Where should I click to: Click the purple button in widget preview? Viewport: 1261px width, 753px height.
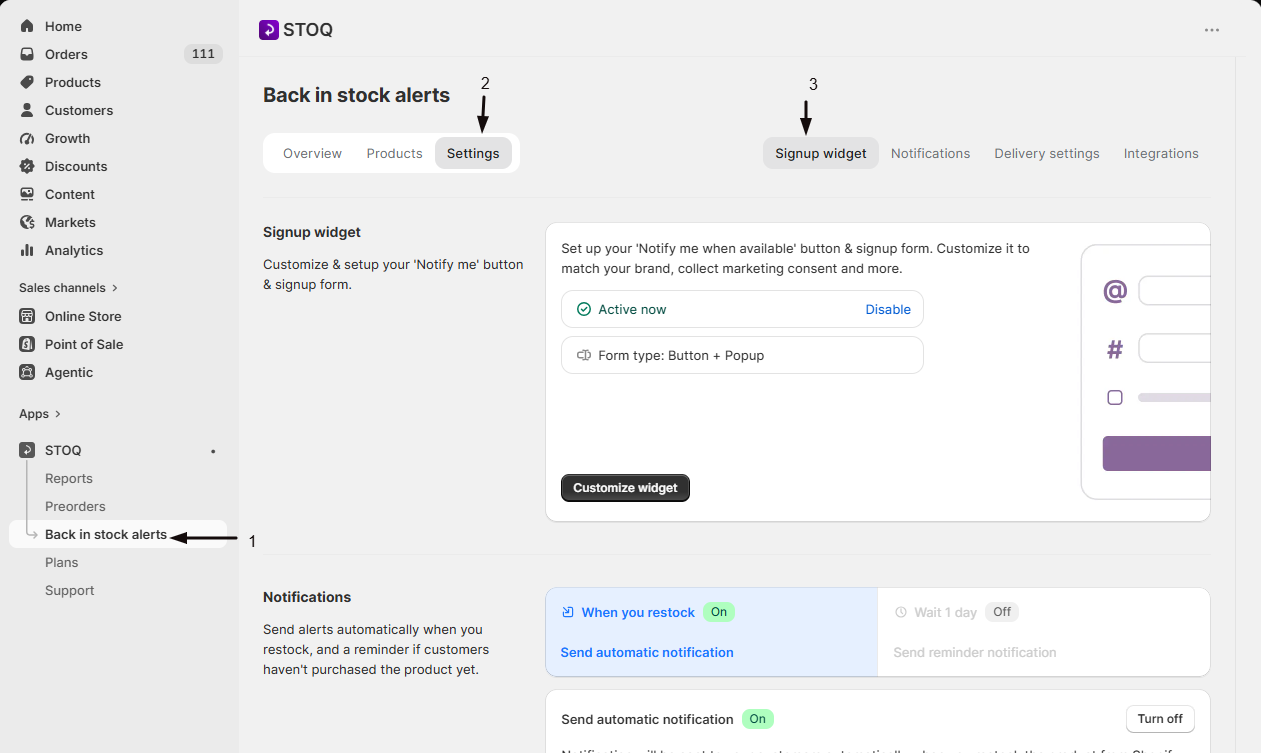coord(1156,453)
